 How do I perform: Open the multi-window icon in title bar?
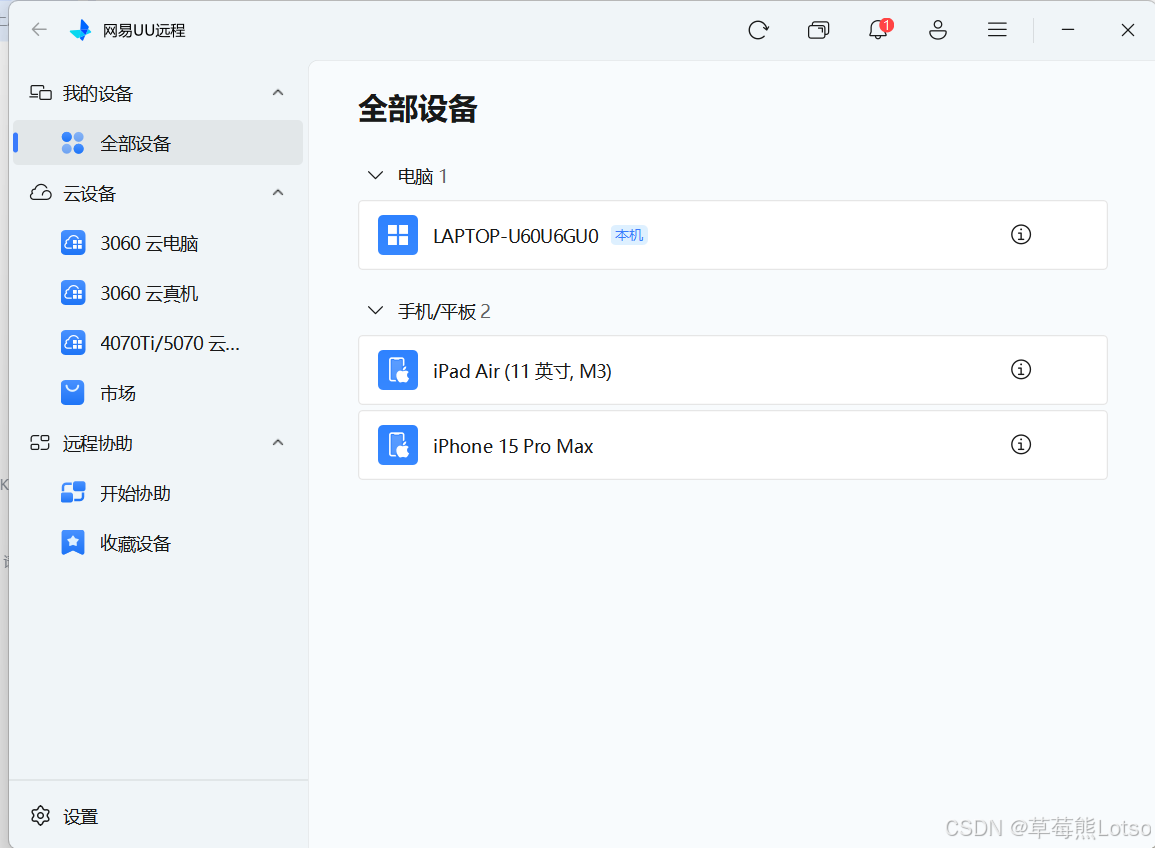(x=818, y=29)
